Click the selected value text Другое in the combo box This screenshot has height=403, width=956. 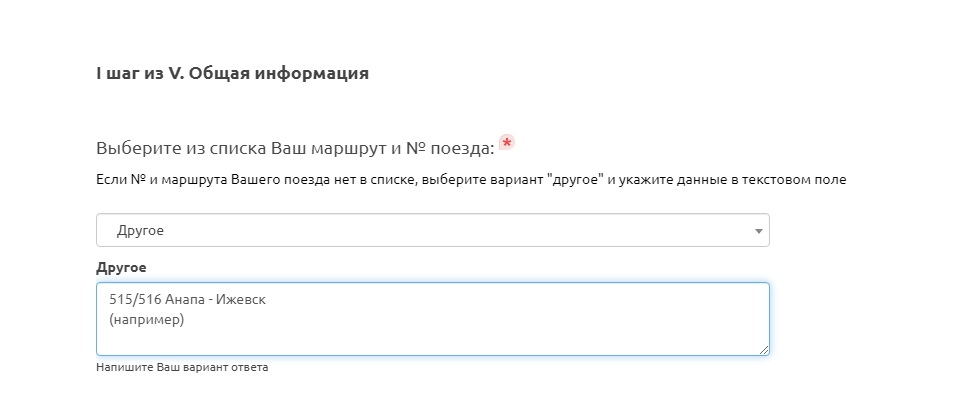[x=140, y=231]
